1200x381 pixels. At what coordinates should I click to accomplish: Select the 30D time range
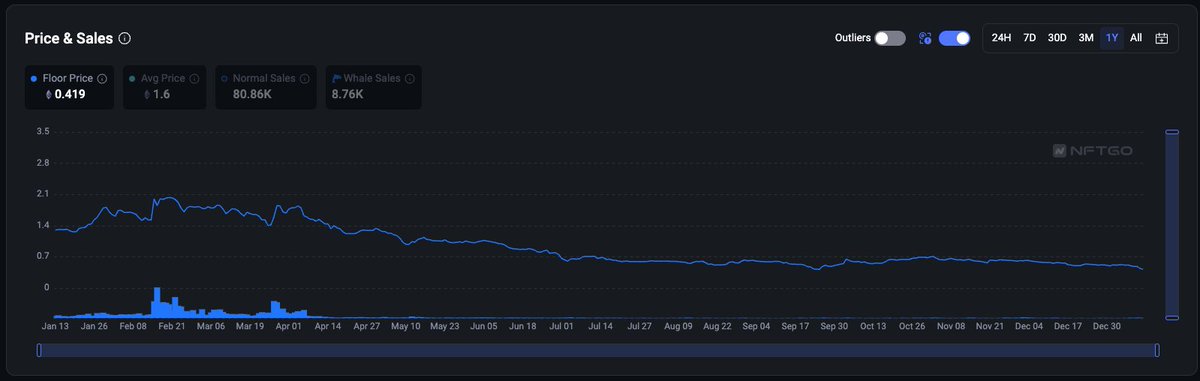click(1057, 38)
